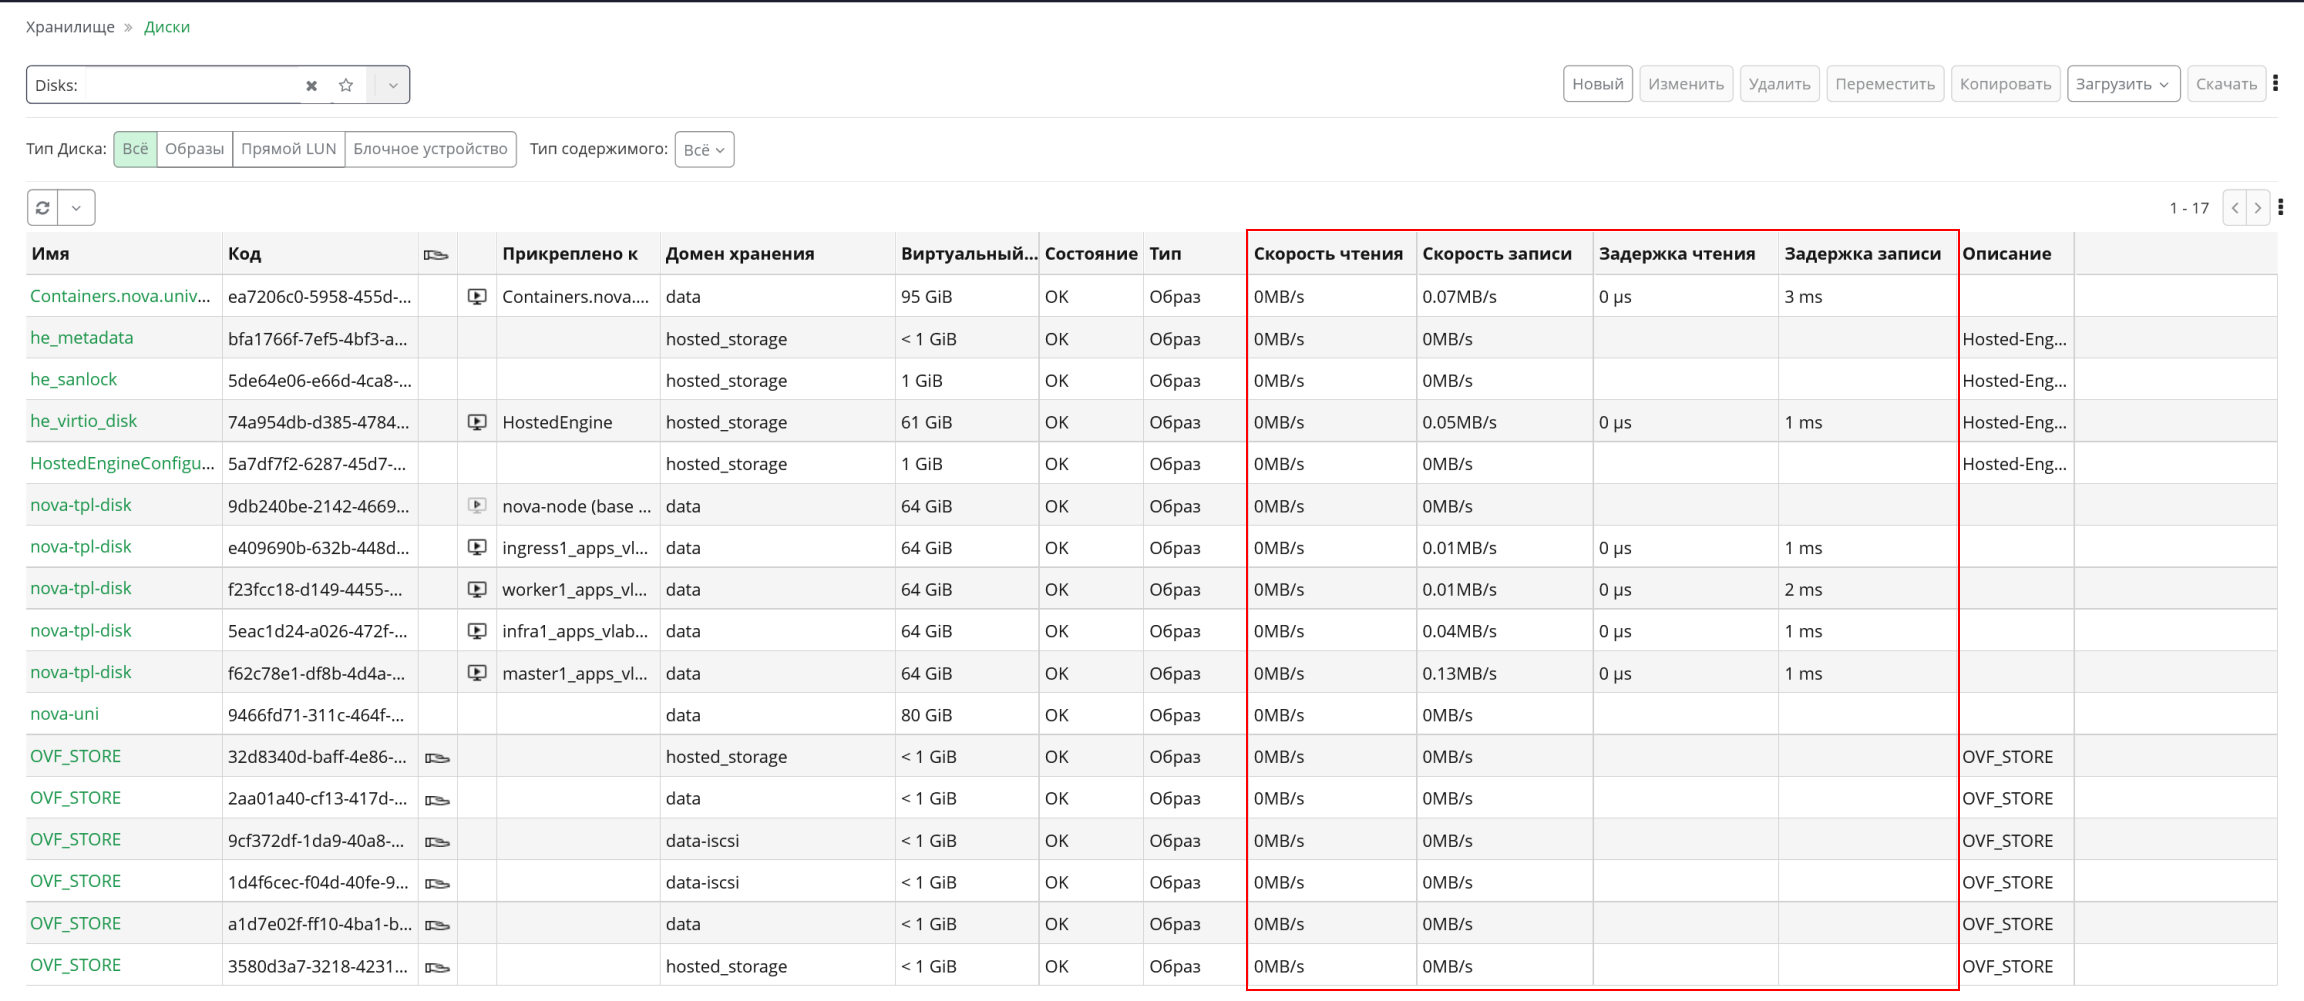
Task: Click Хранилище breadcrumb
Action: click(x=70, y=27)
